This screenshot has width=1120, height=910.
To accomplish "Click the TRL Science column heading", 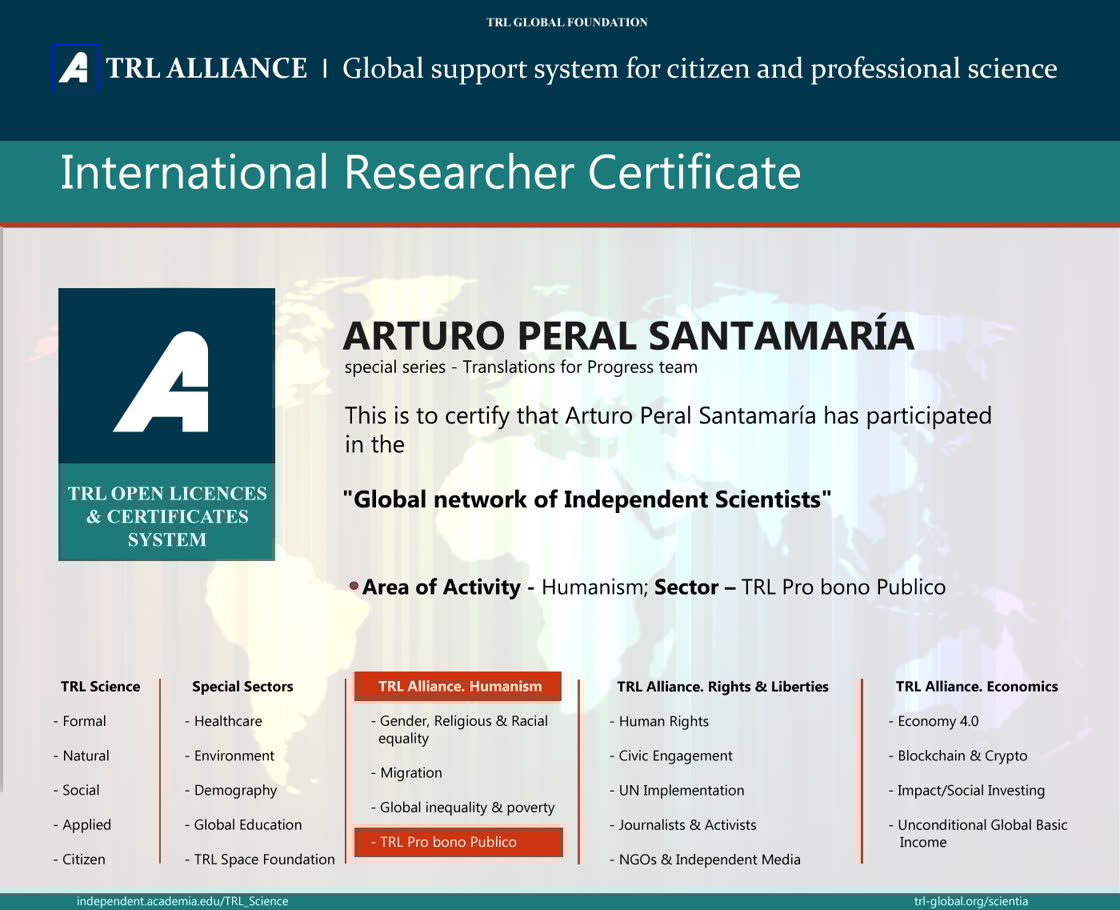I will (100, 686).
